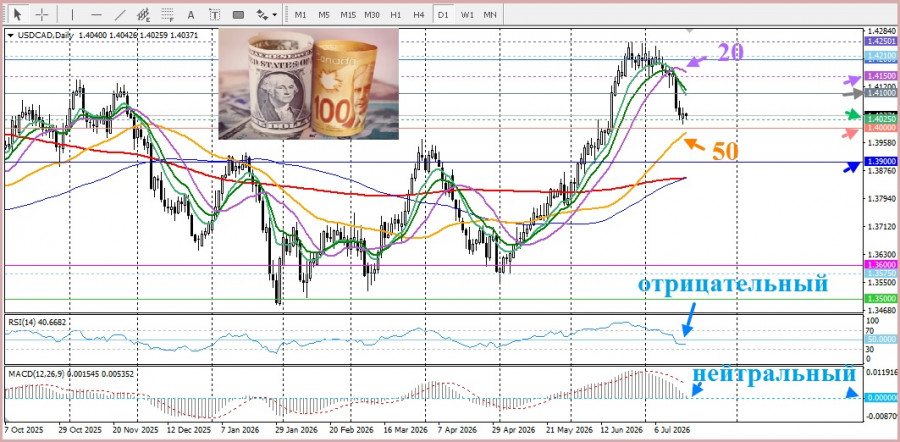Switch chart to M1 timeframe
The image size is (900, 442).
(x=300, y=14)
